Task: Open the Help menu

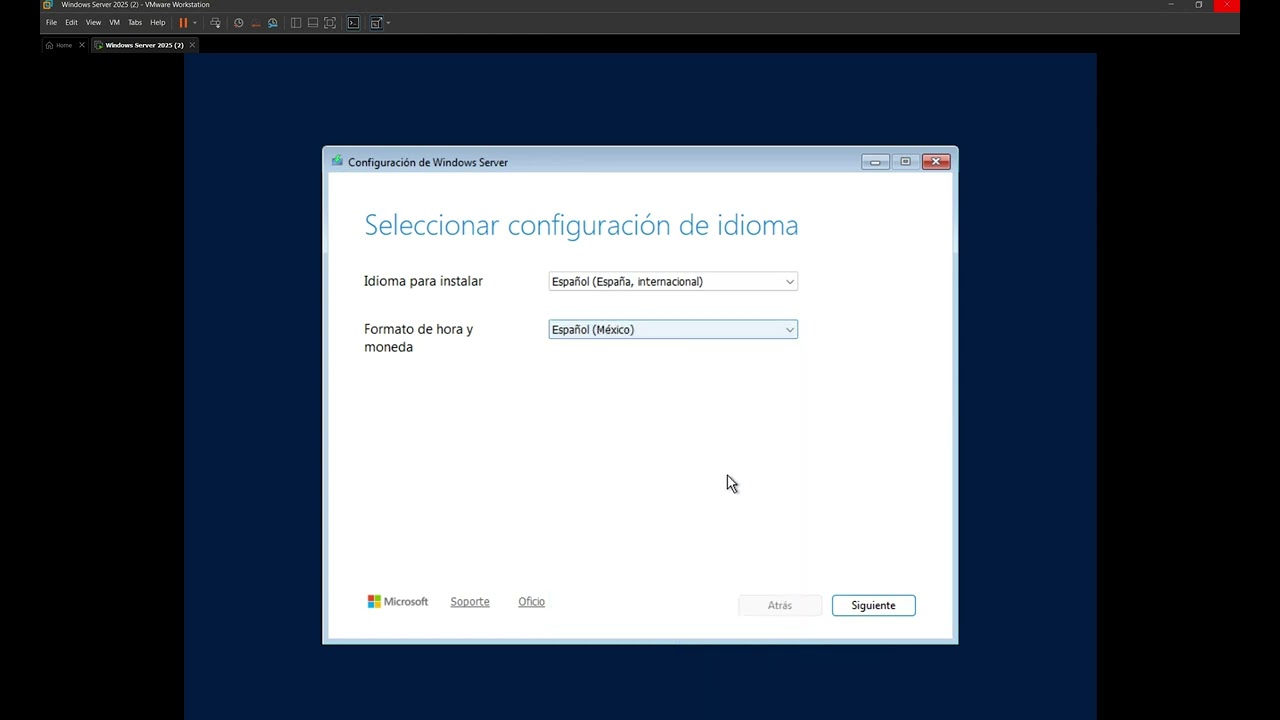Action: point(158,22)
